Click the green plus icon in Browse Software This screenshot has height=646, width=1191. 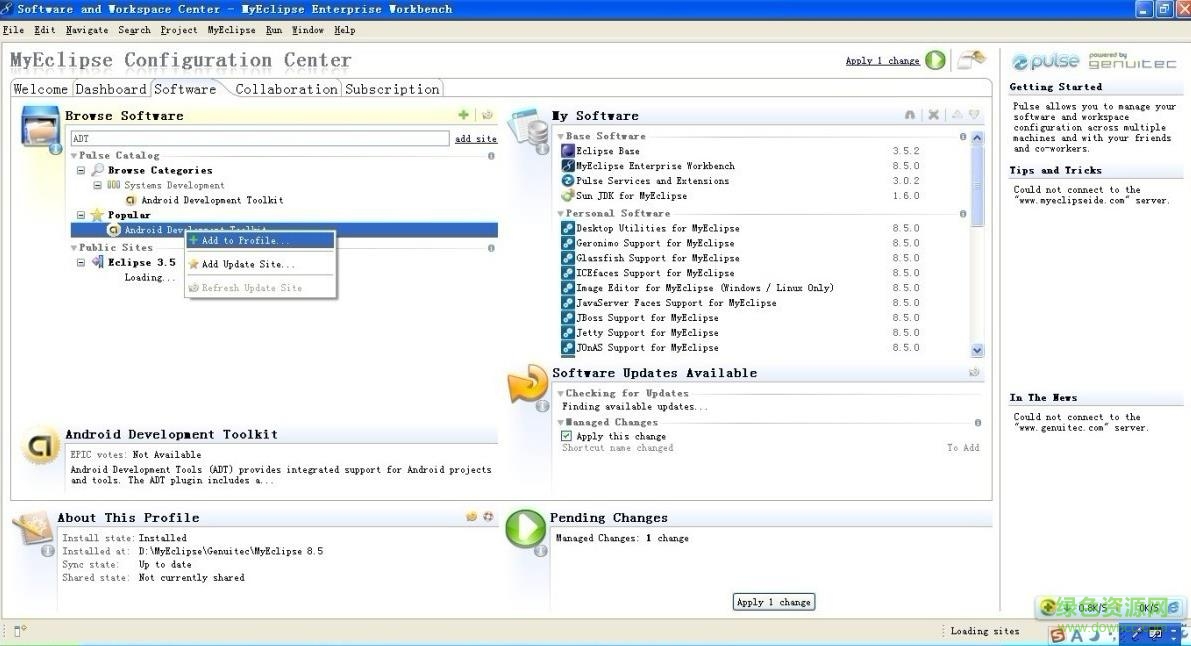point(463,114)
